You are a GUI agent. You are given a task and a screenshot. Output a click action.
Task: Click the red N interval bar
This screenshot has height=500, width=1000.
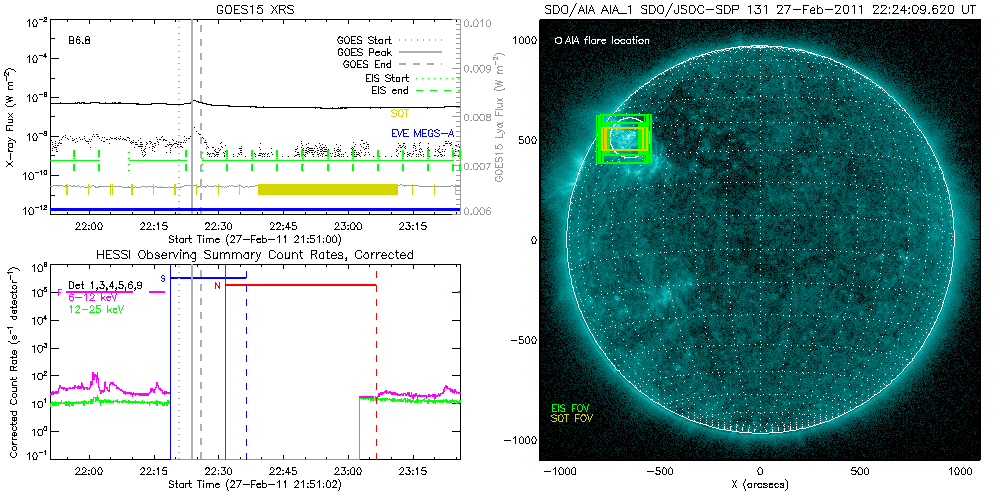point(300,285)
